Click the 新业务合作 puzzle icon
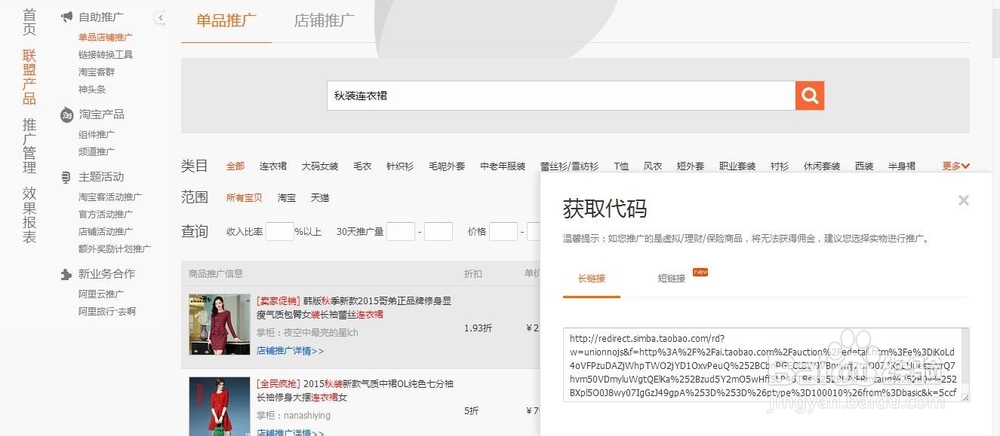Image resolution: width=1000 pixels, height=436 pixels. click(x=66, y=274)
